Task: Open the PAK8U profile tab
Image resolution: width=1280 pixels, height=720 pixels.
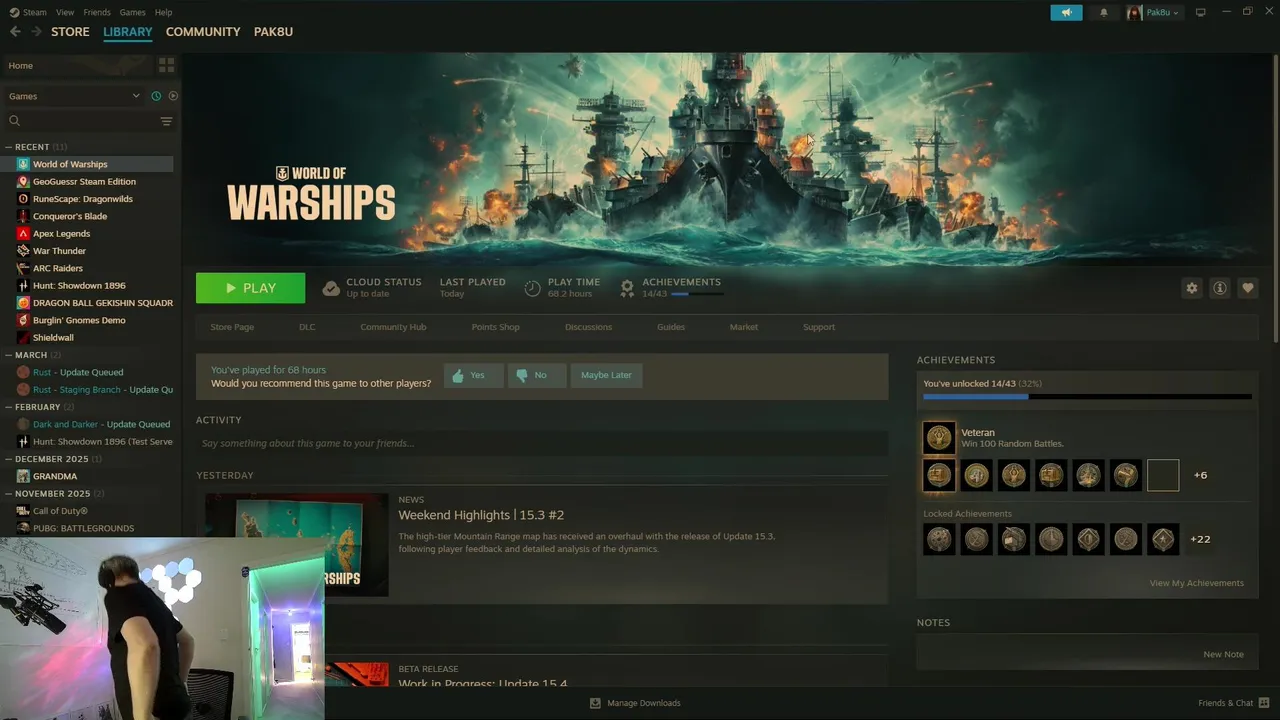Action: 273,32
